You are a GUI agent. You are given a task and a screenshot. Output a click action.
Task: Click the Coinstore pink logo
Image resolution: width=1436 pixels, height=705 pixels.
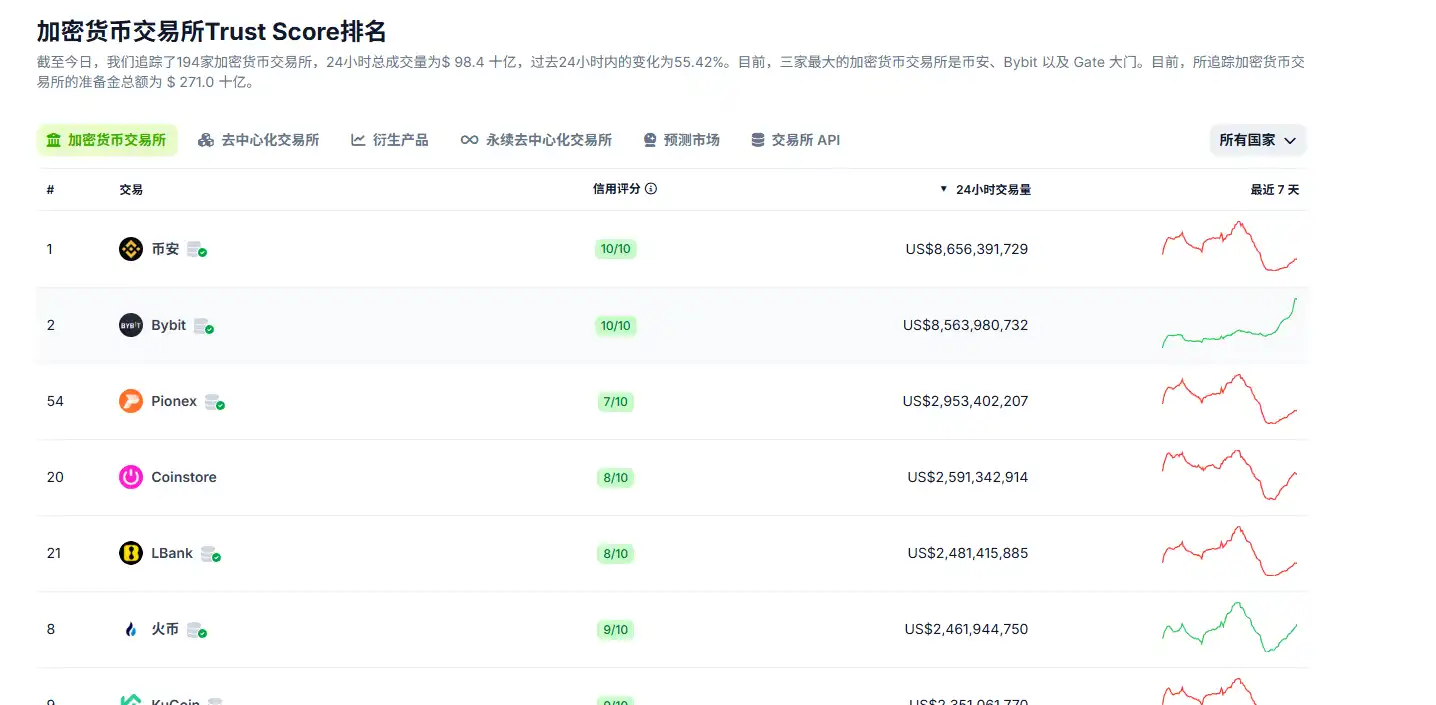coord(130,477)
